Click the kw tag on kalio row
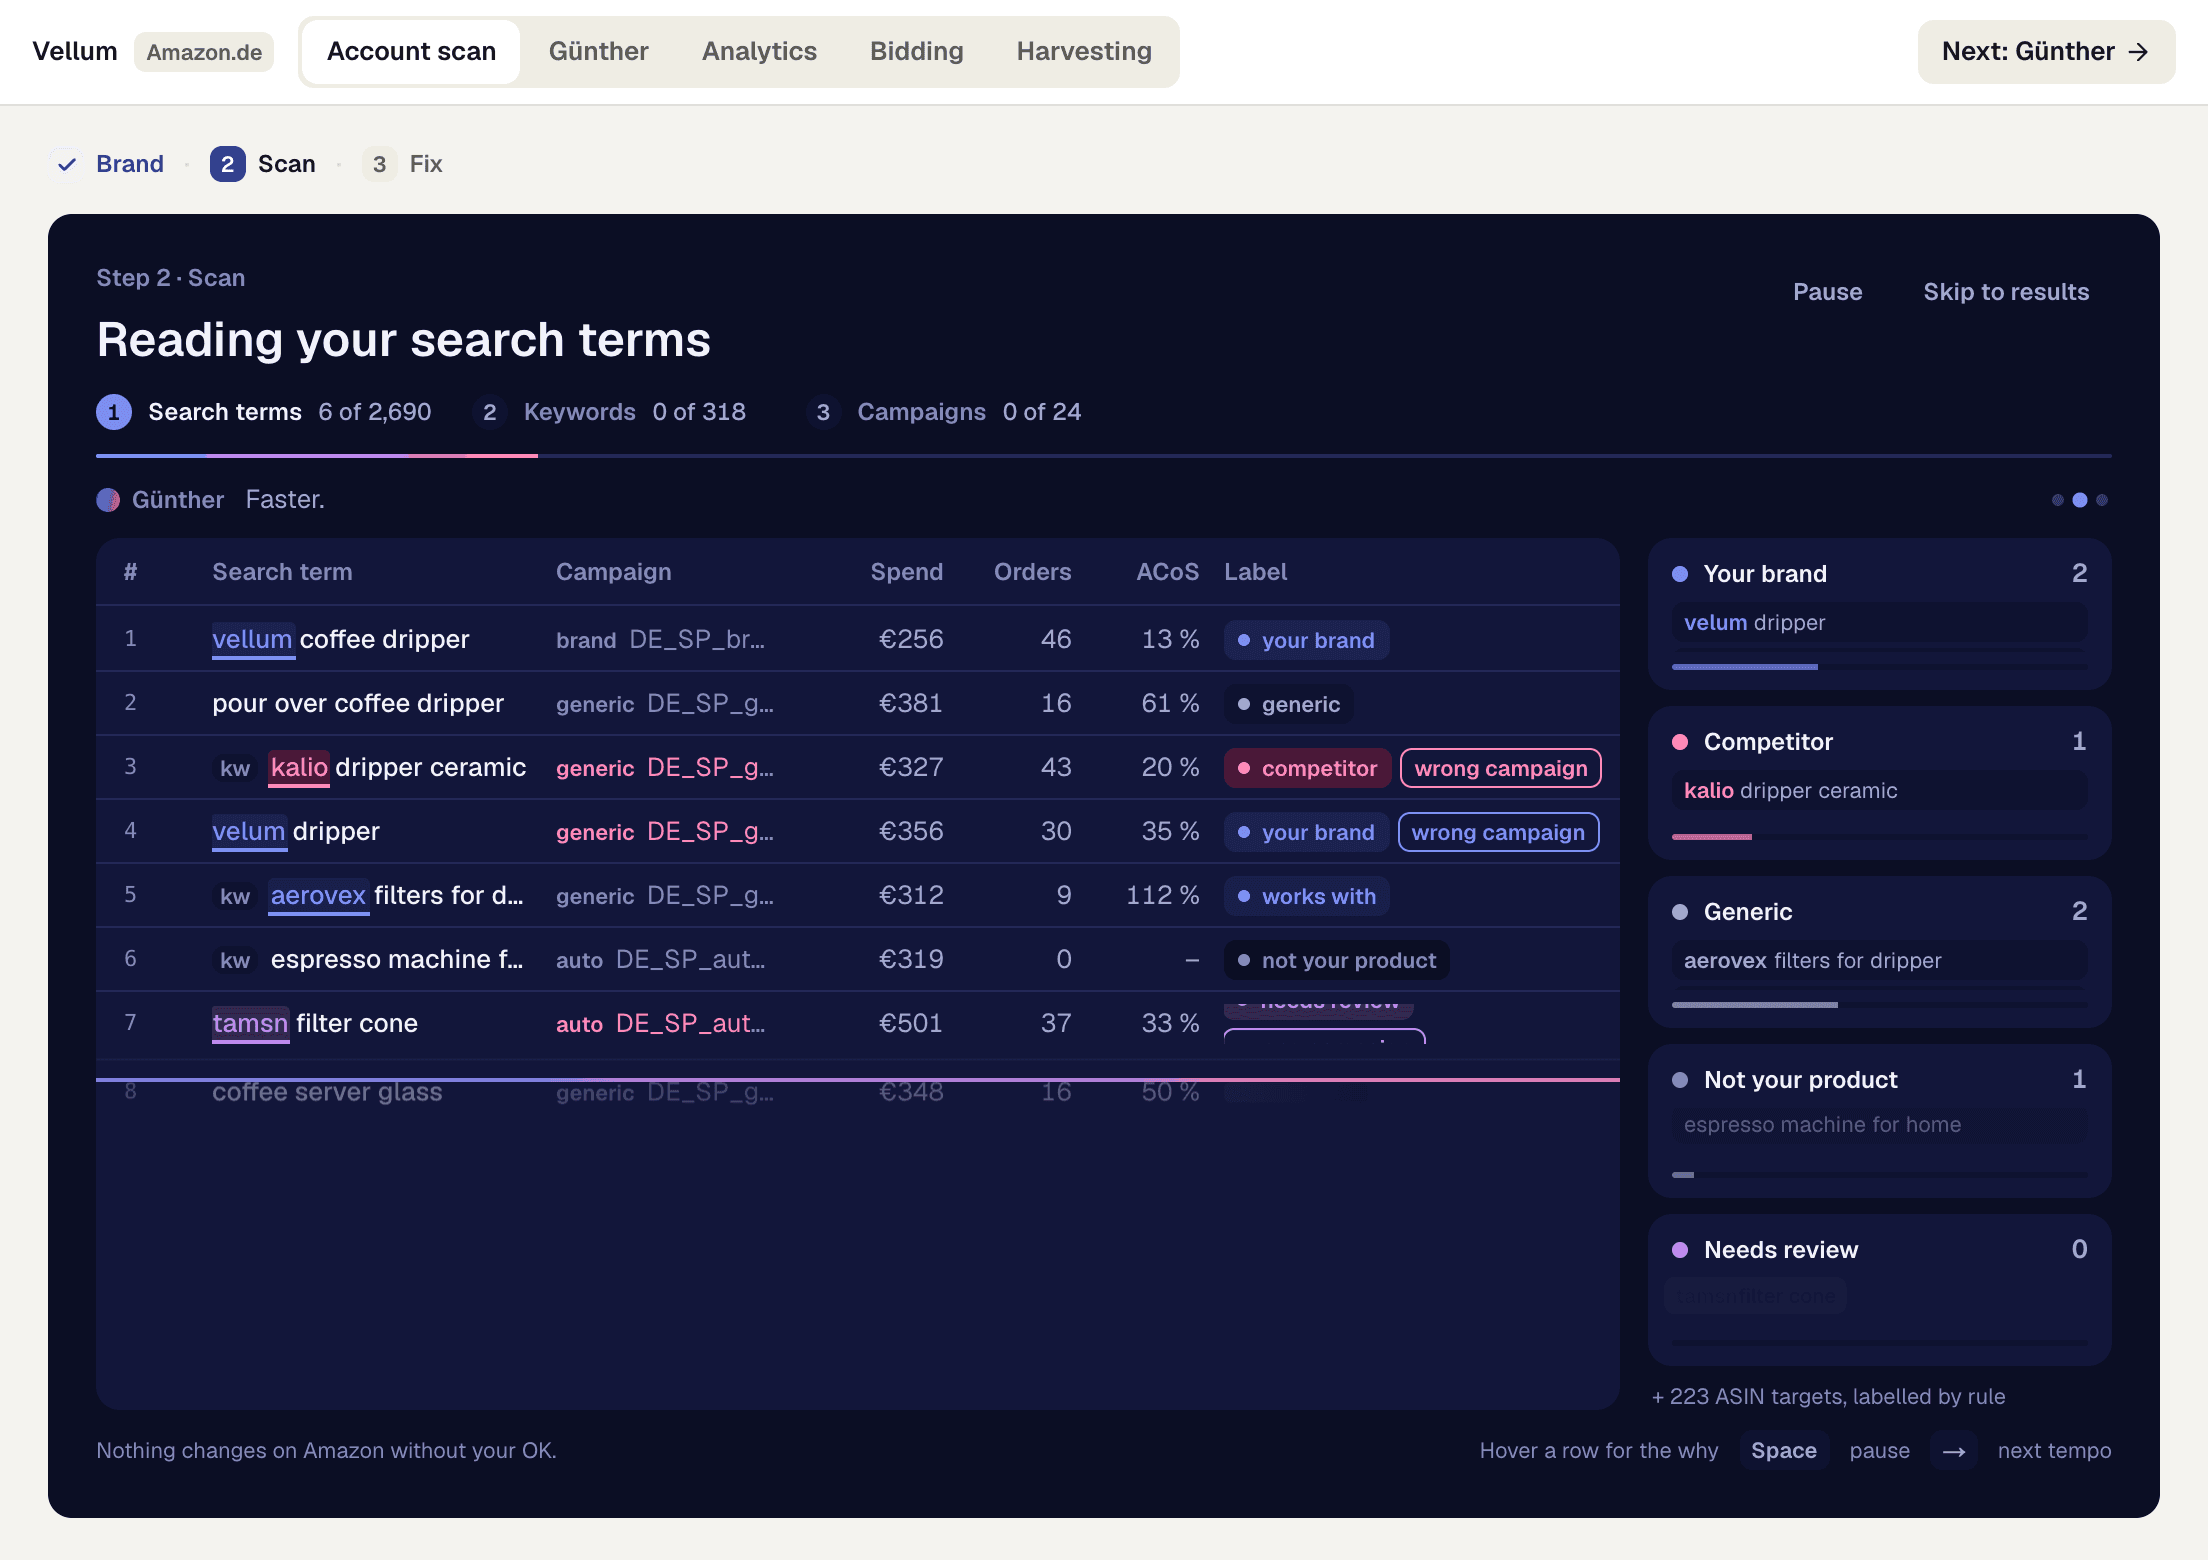The image size is (2208, 1560). click(x=235, y=768)
